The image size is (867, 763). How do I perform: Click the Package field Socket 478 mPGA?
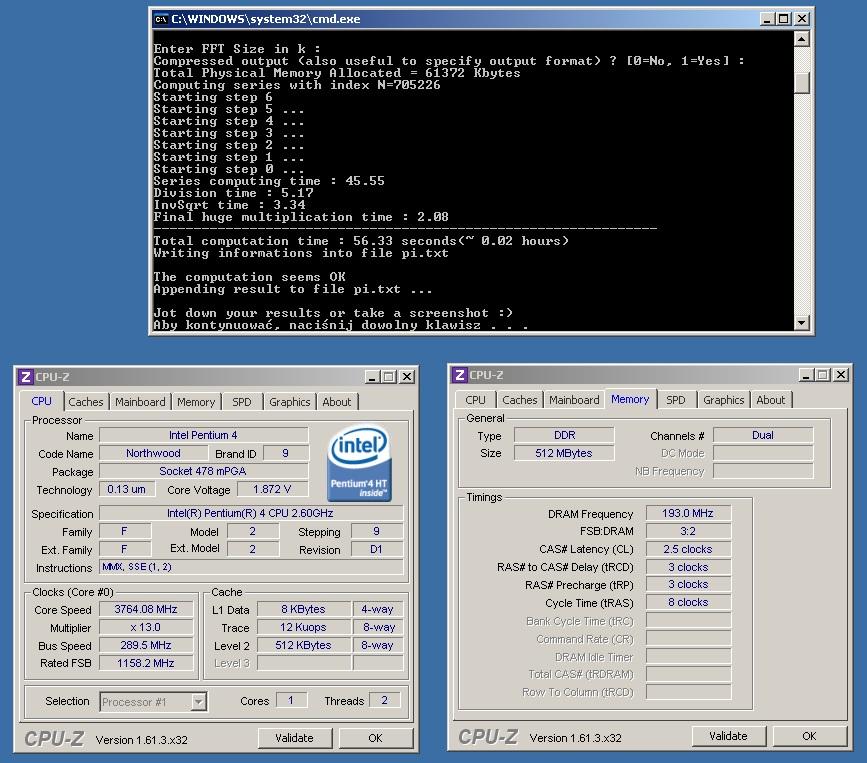[x=203, y=471]
